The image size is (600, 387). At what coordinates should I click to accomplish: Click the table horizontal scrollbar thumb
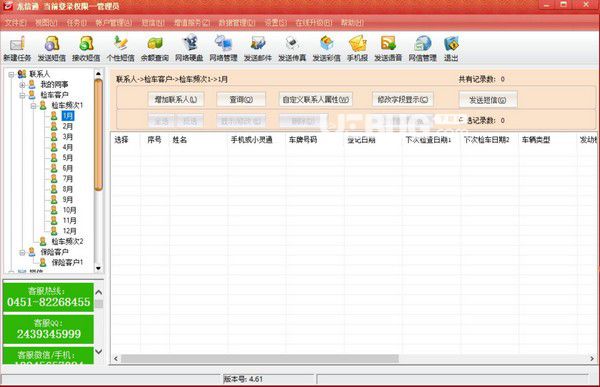[x=260, y=359]
